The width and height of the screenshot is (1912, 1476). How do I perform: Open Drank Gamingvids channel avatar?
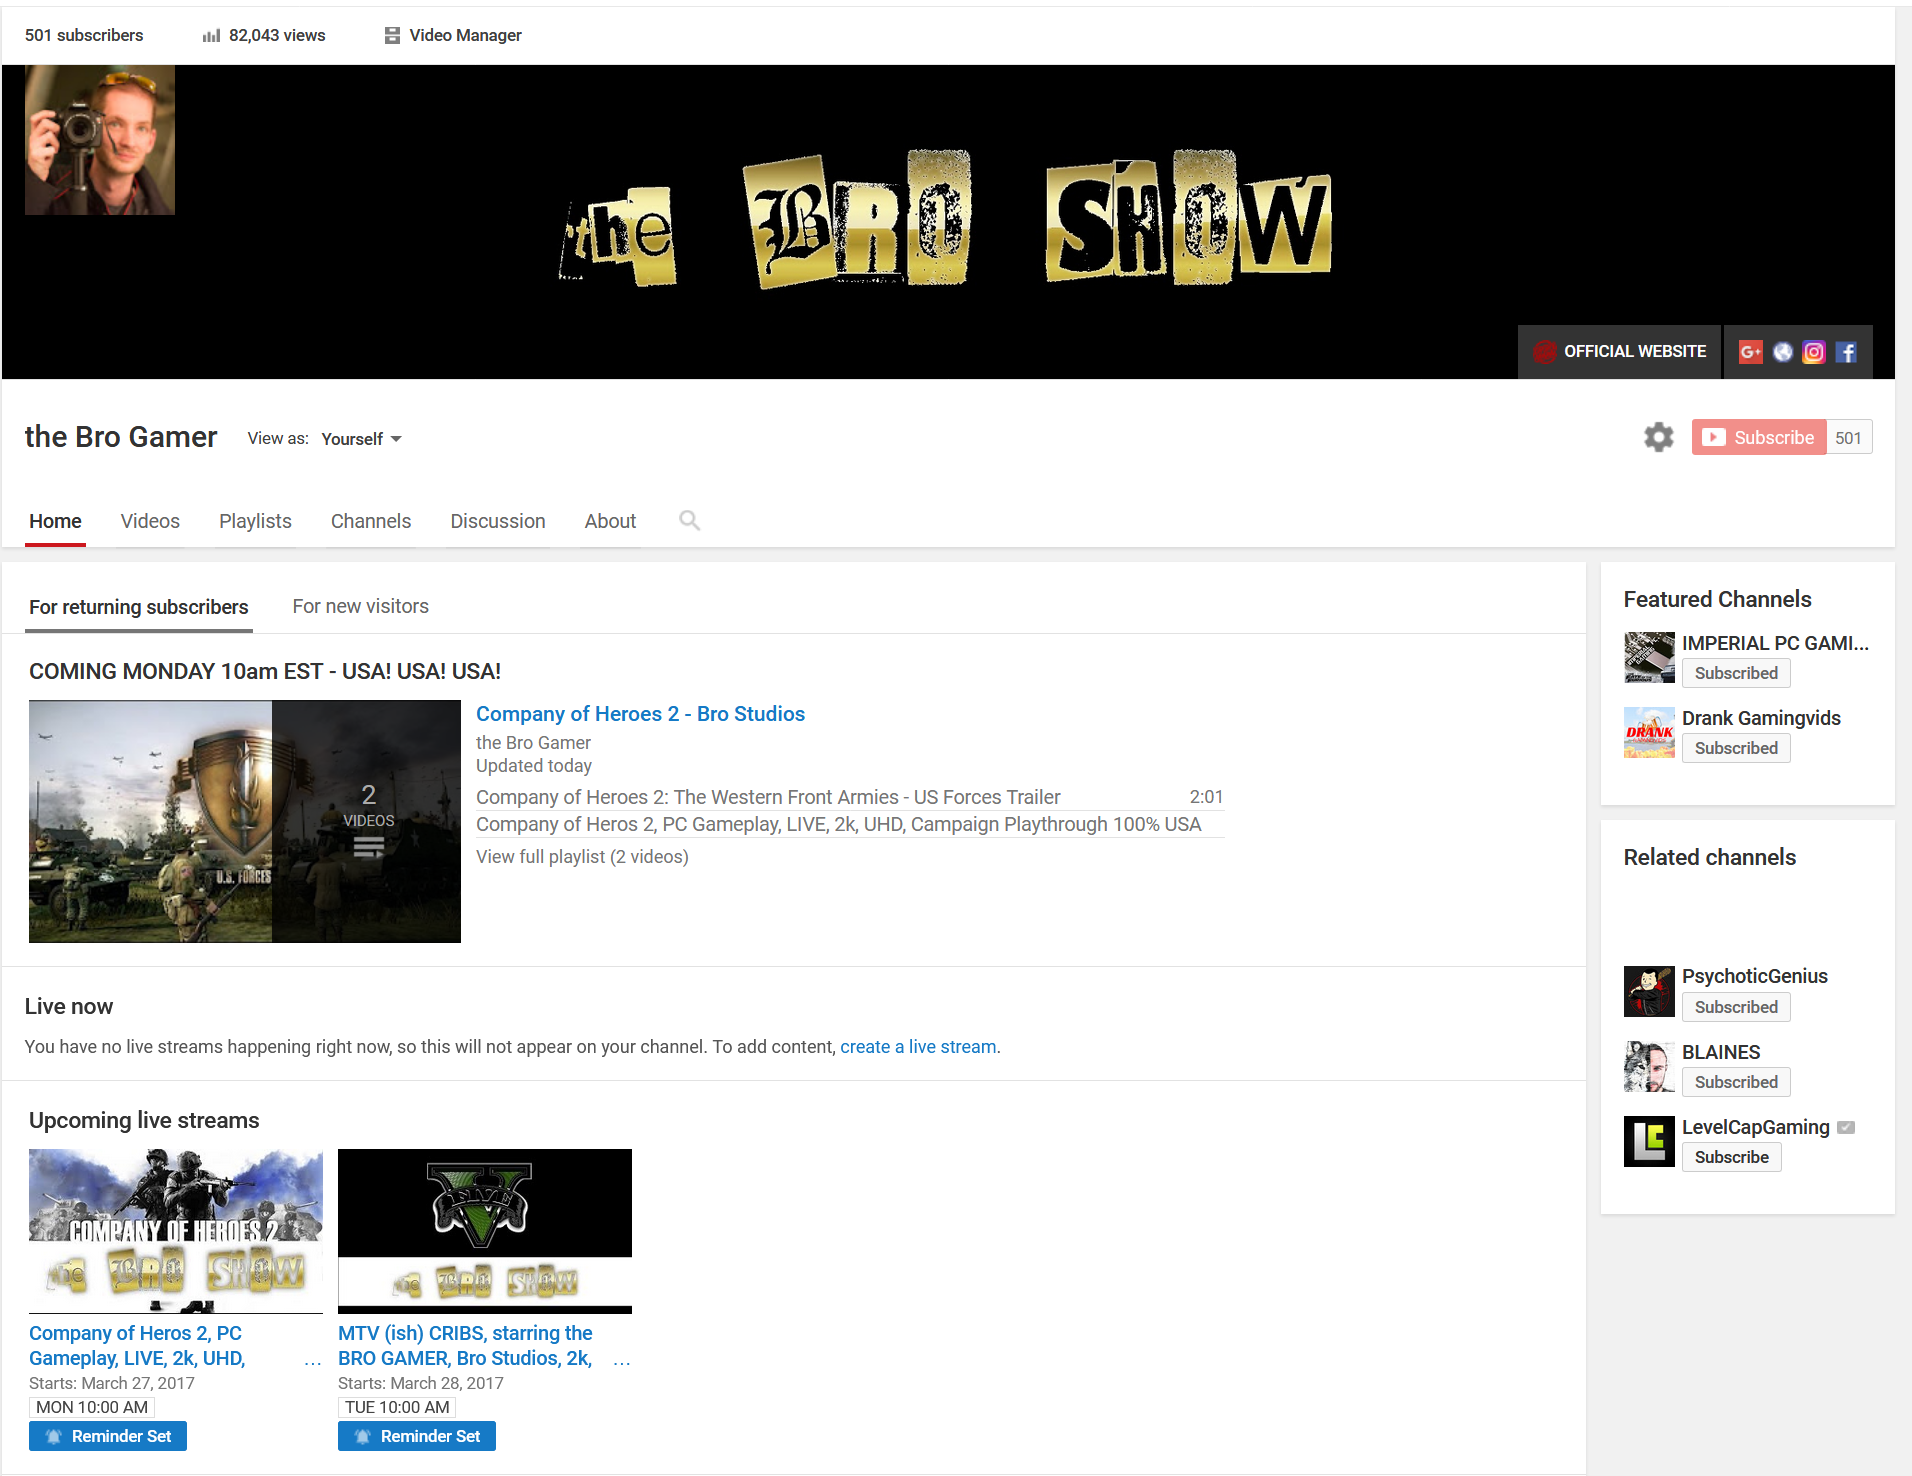[x=1649, y=732]
